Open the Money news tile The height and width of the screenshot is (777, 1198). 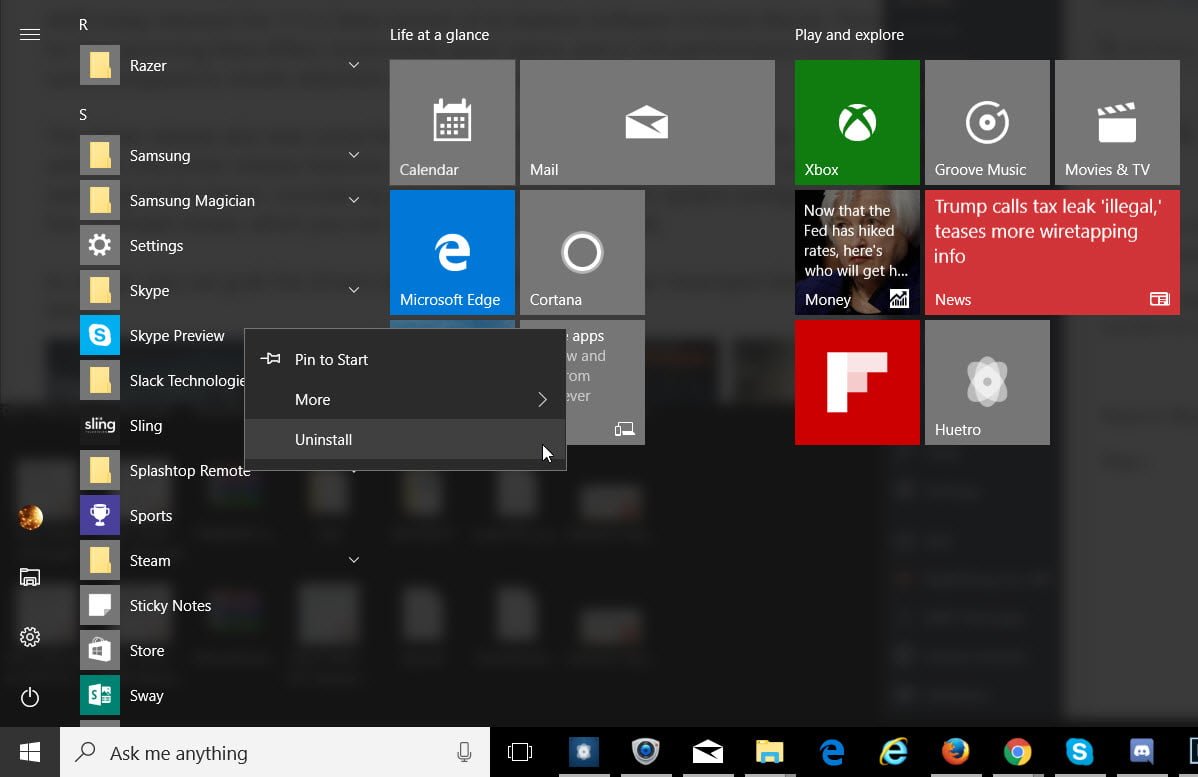857,252
